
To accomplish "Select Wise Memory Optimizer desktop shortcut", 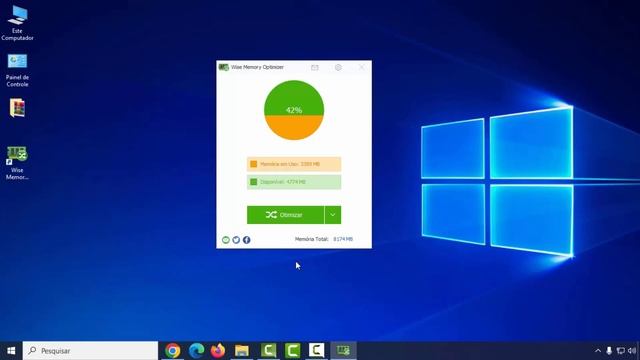I will (x=17, y=163).
